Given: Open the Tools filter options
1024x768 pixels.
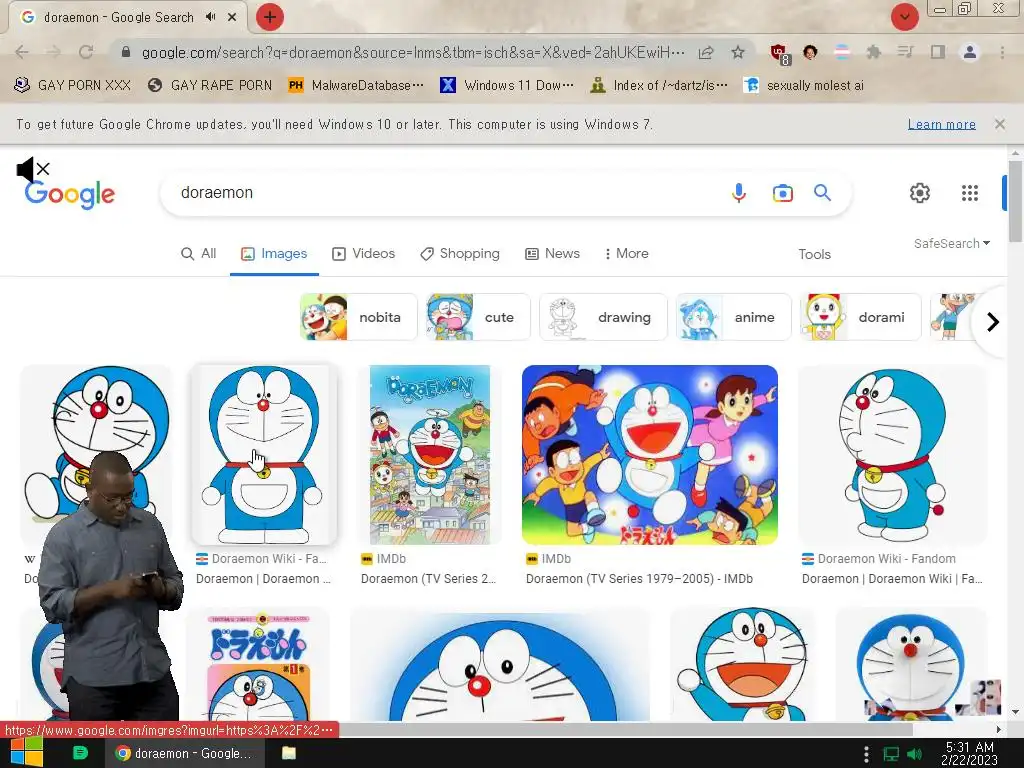Looking at the screenshot, I should pos(814,254).
